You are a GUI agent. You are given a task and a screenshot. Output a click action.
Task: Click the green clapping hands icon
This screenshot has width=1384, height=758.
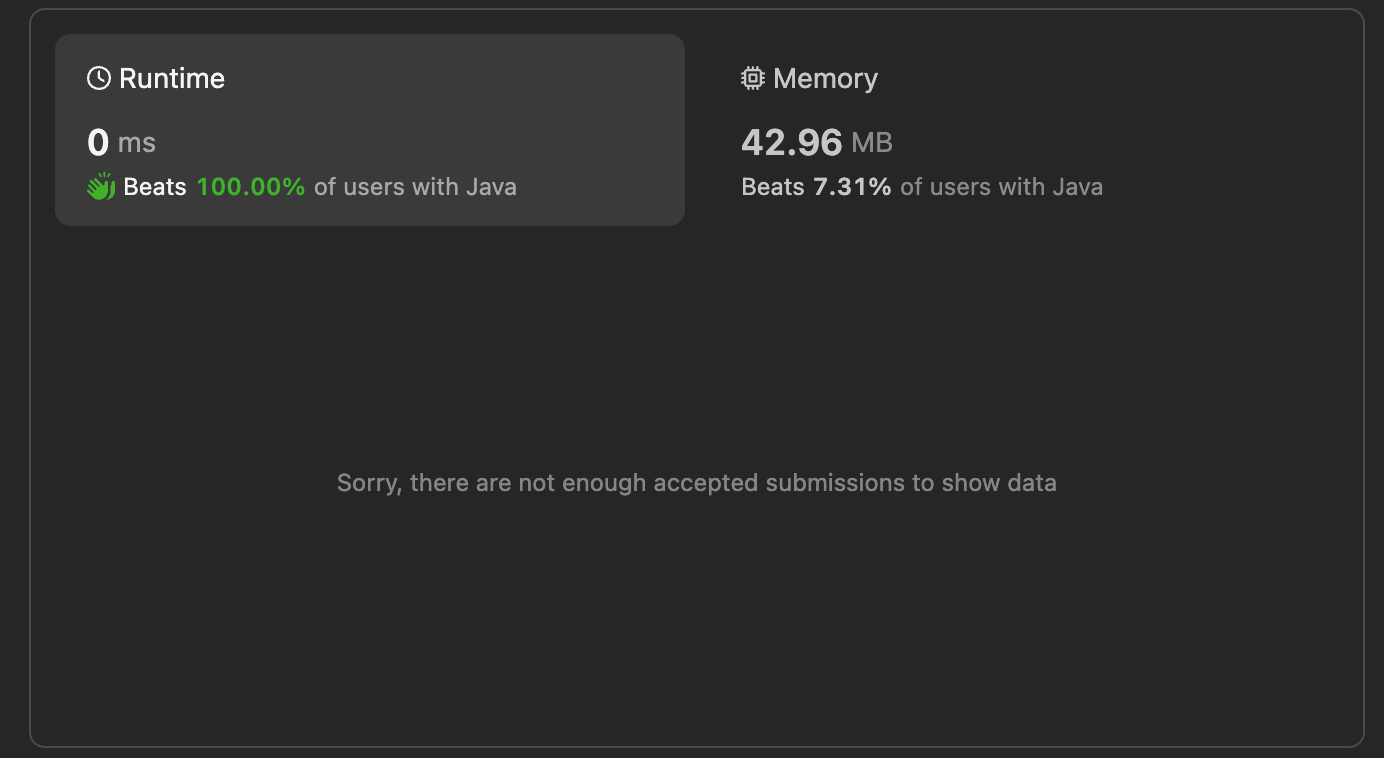click(101, 187)
